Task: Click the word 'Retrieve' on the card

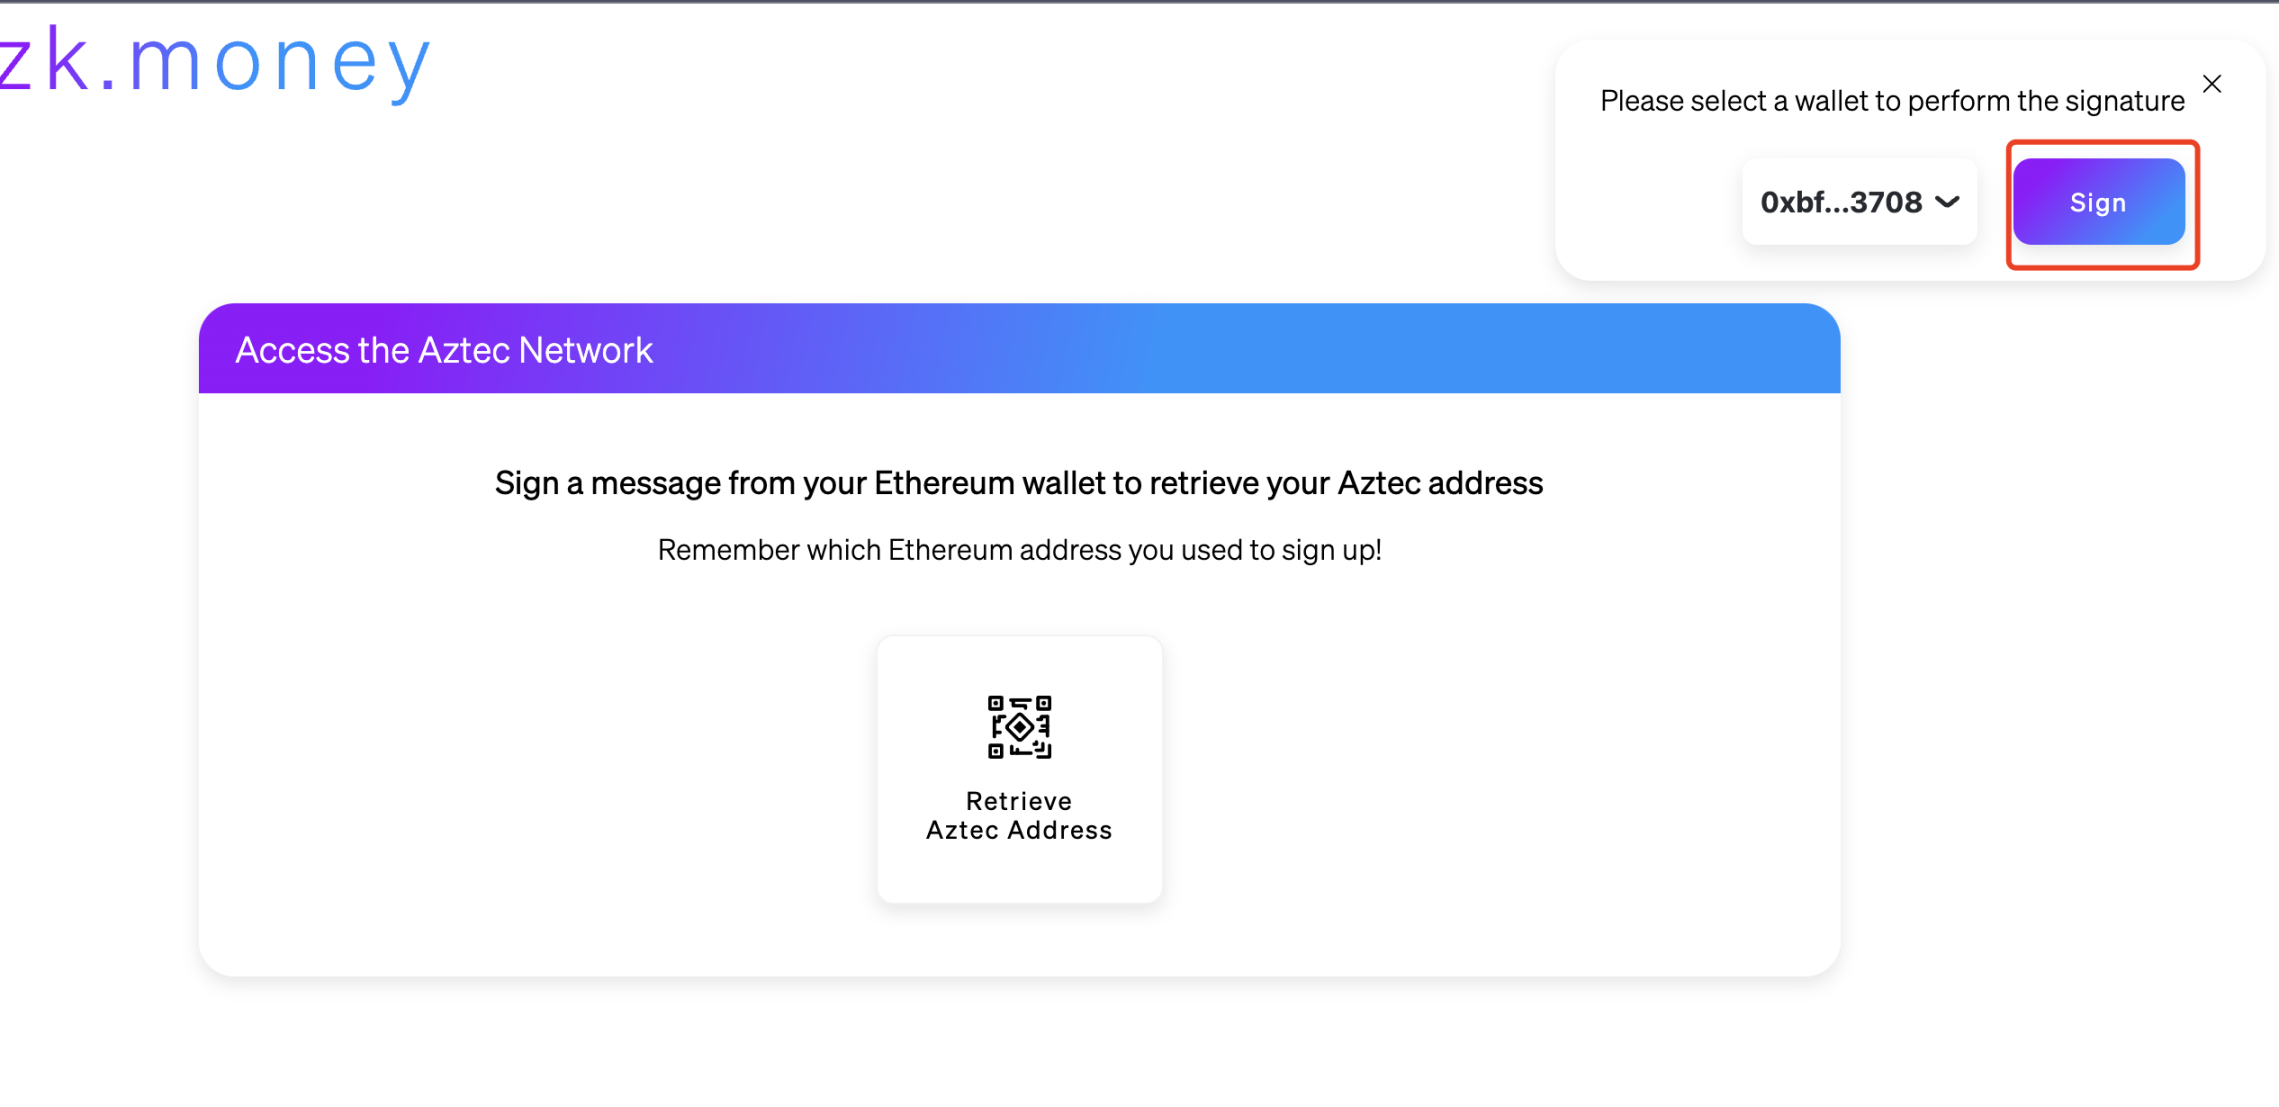Action: tap(1019, 801)
